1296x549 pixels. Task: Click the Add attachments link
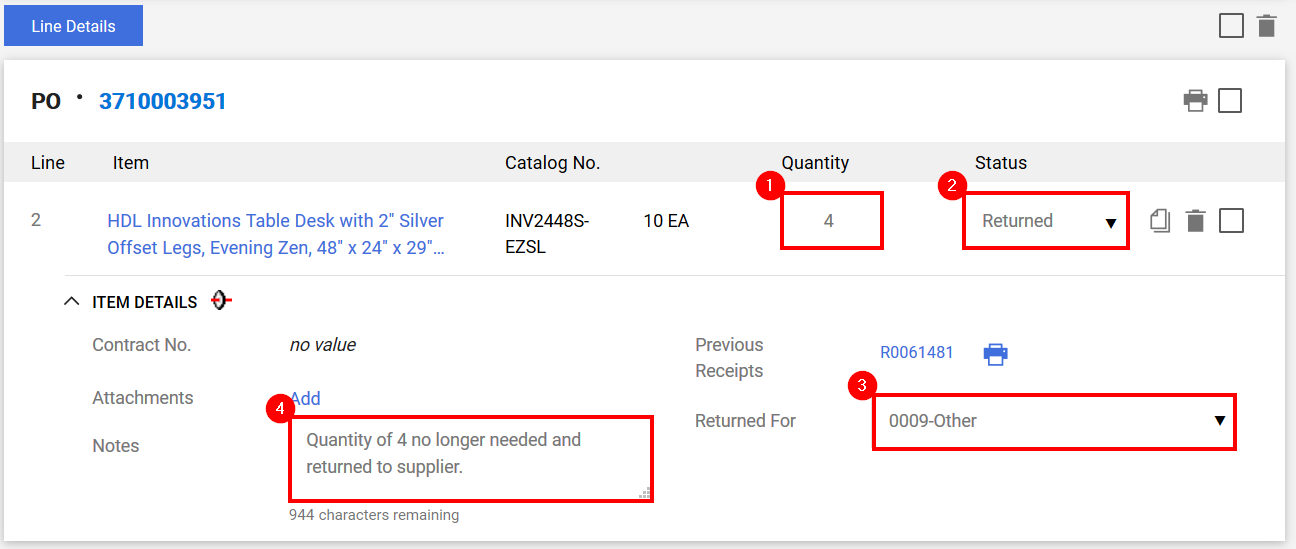tap(305, 398)
